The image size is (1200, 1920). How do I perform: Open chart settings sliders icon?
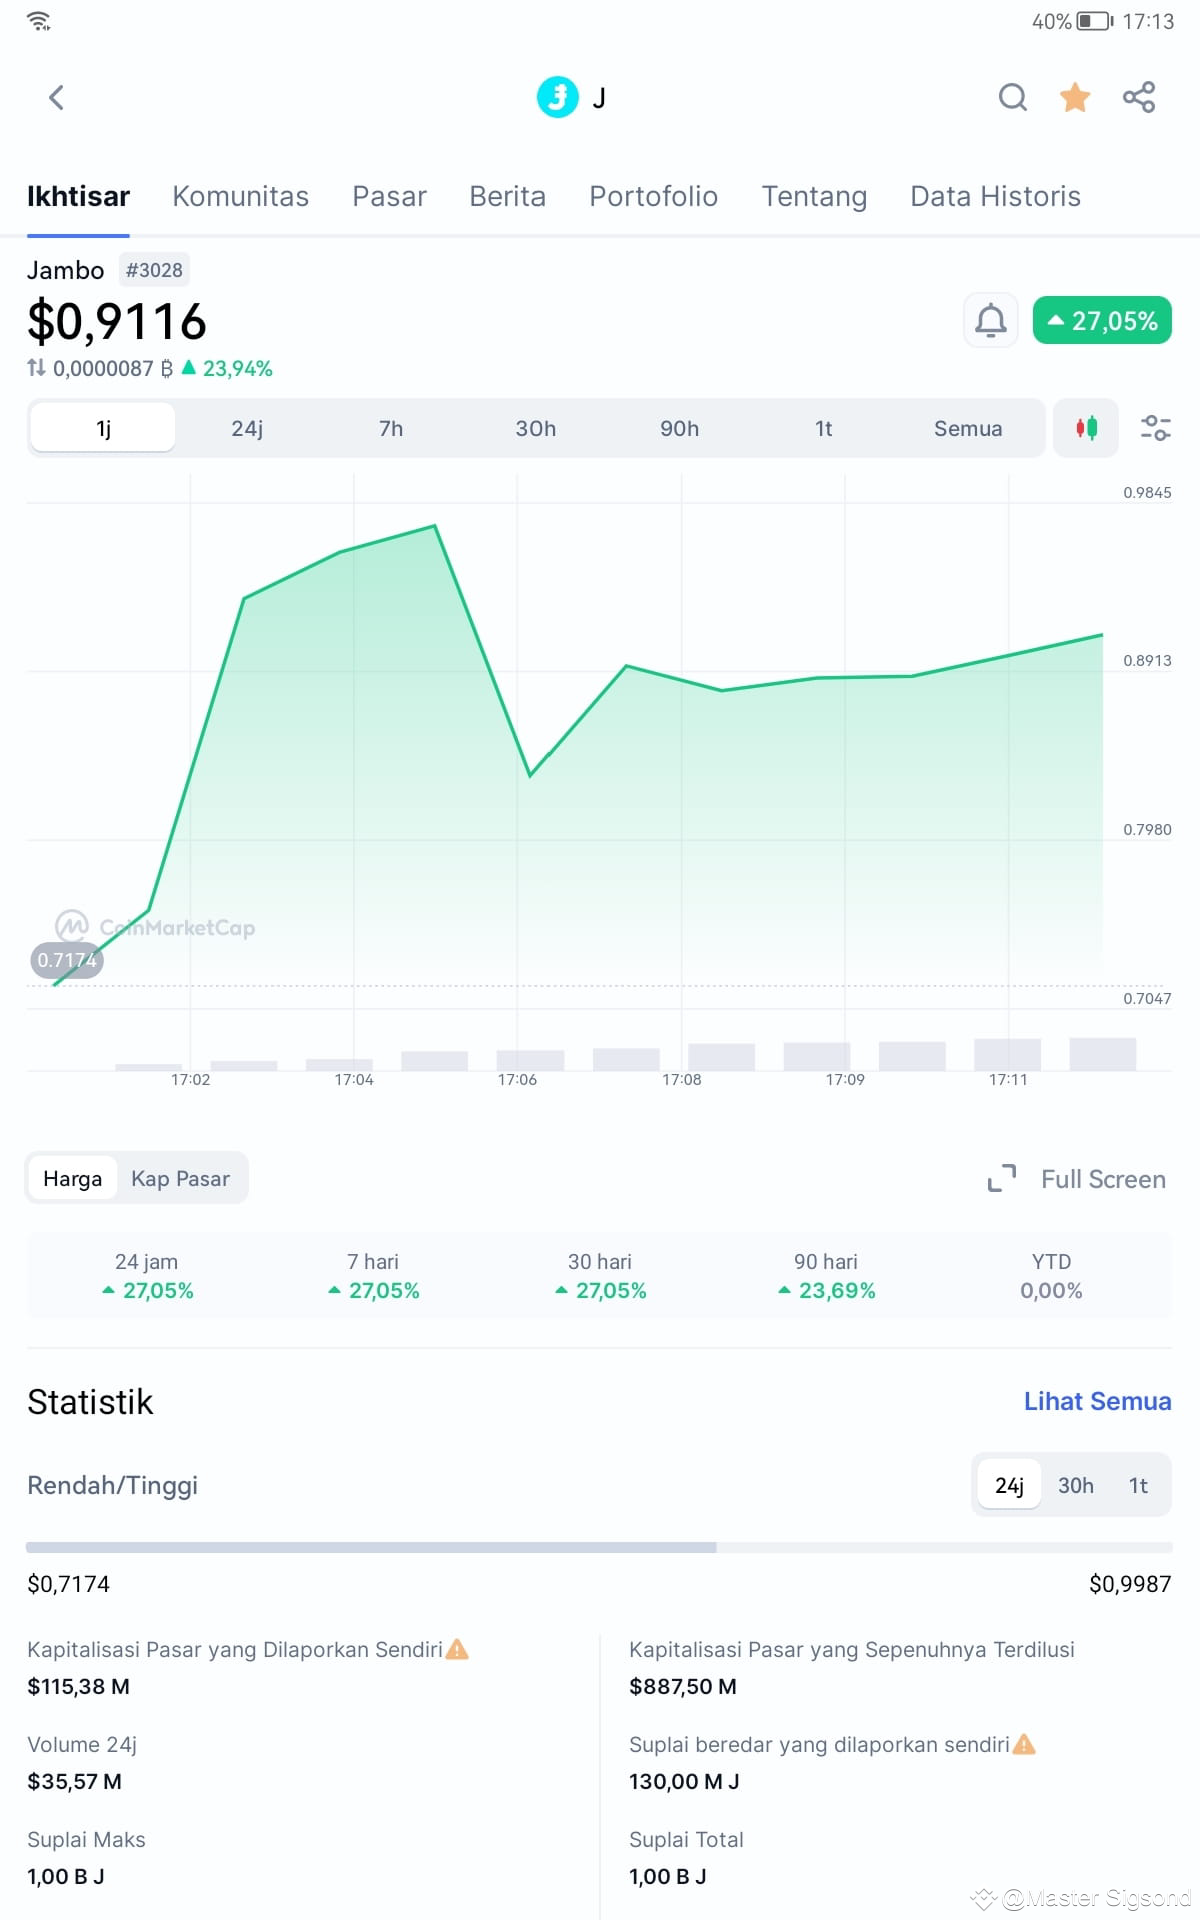click(x=1156, y=428)
